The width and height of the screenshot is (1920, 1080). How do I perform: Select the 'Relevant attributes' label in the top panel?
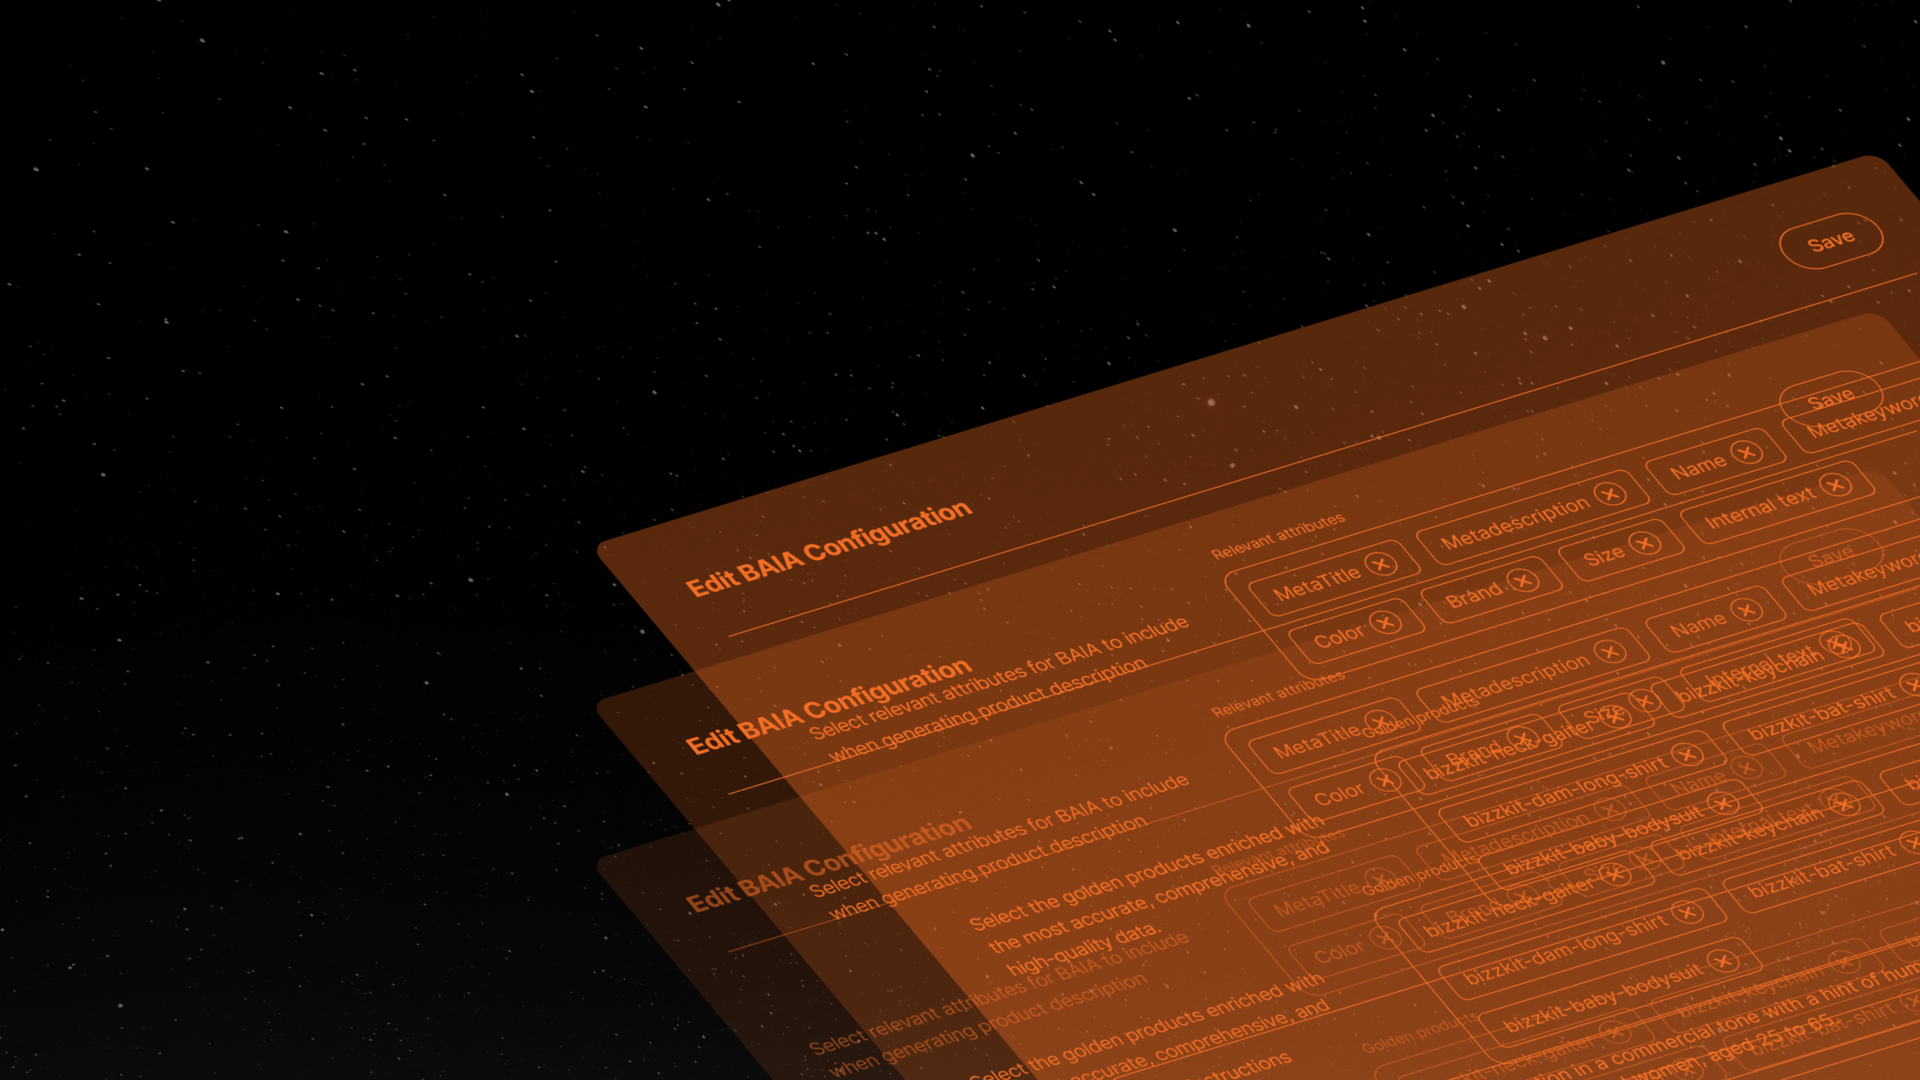(x=1278, y=536)
